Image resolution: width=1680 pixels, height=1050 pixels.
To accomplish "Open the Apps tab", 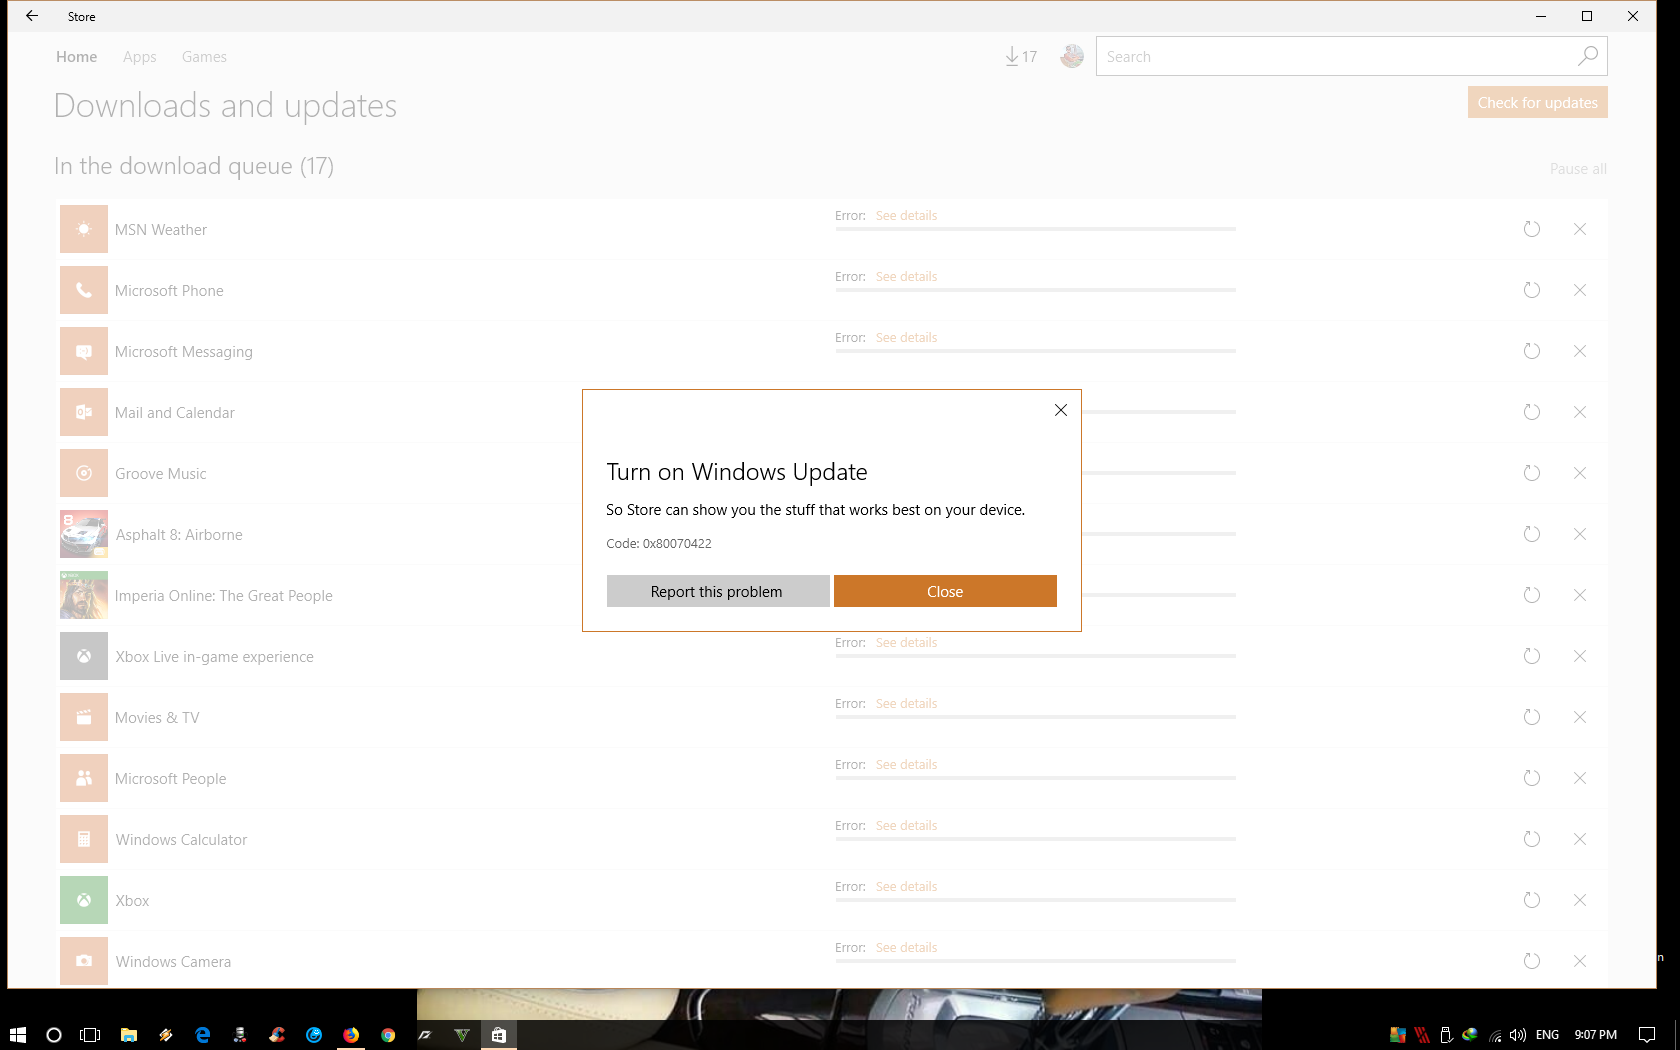I will [140, 57].
